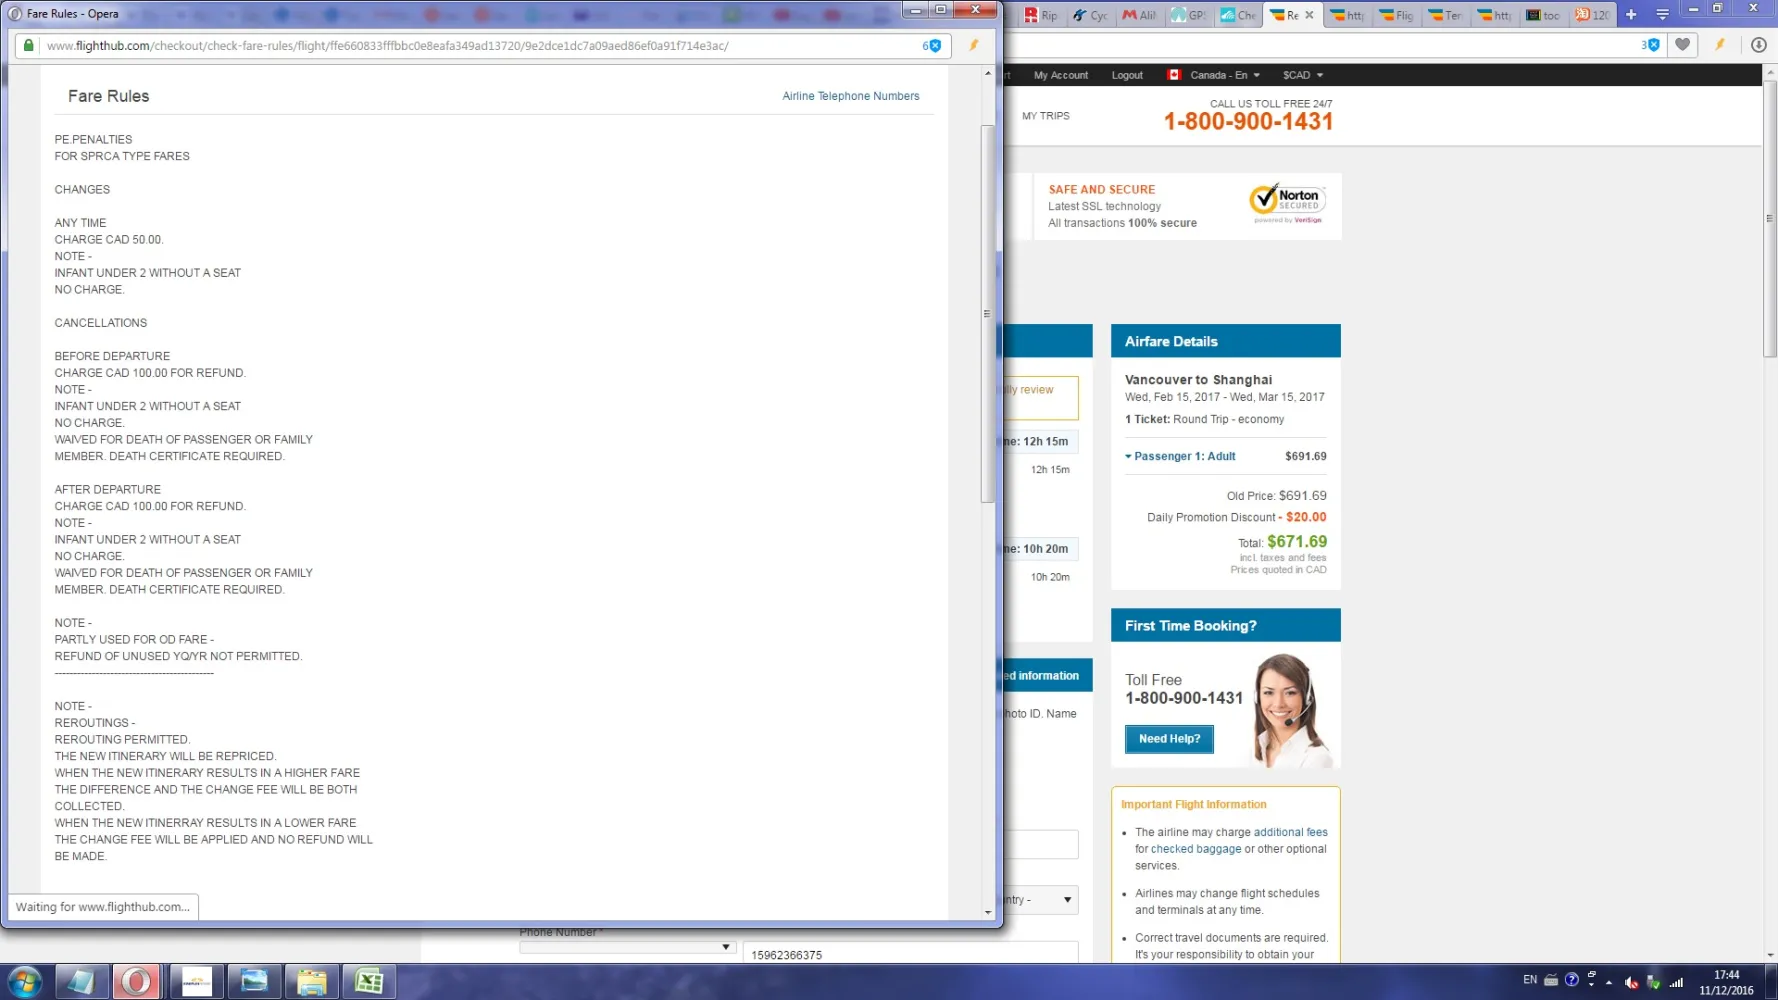Click the turbo lightning icon in Fare Rules popup

[x=973, y=45]
